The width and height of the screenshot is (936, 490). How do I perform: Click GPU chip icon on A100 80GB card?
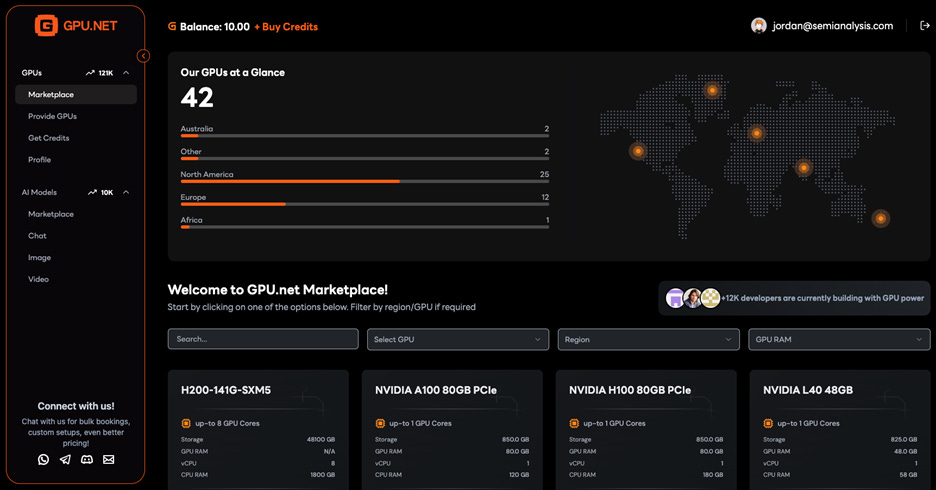click(380, 423)
